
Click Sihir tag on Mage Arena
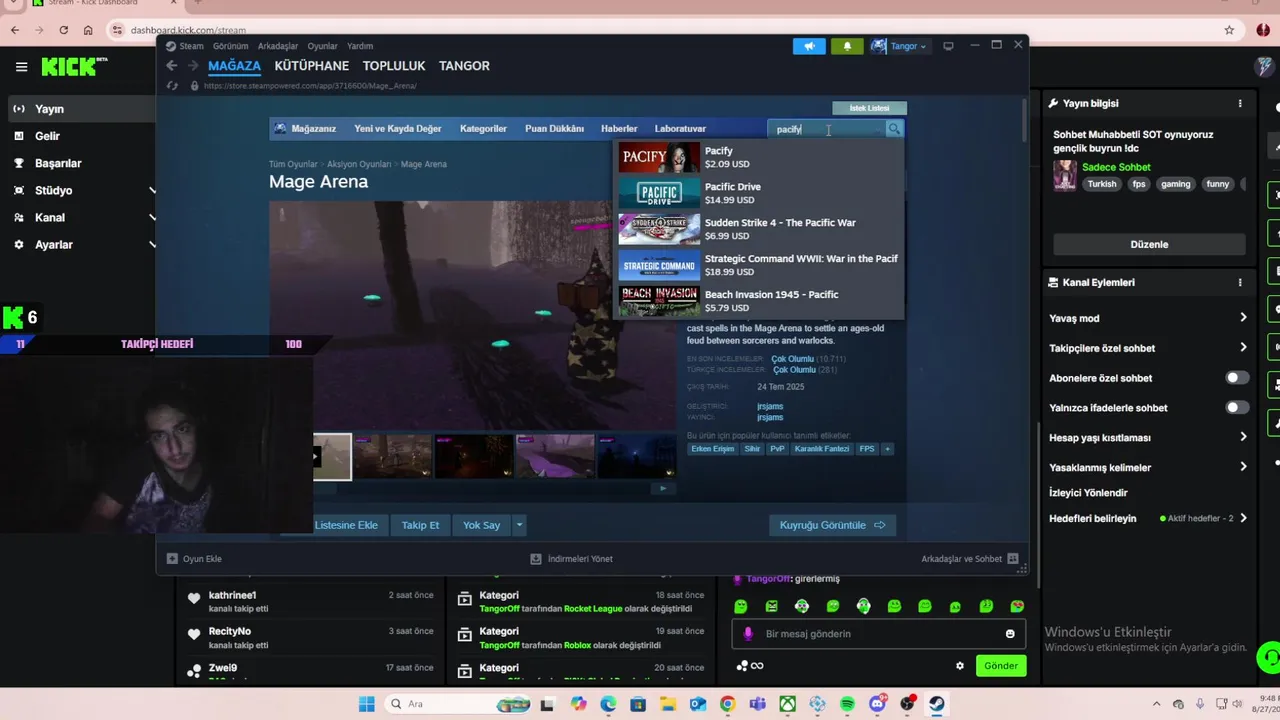tap(752, 449)
